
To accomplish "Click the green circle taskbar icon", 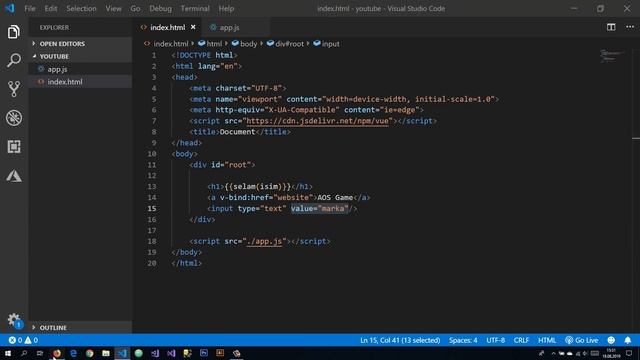I will pos(139,353).
